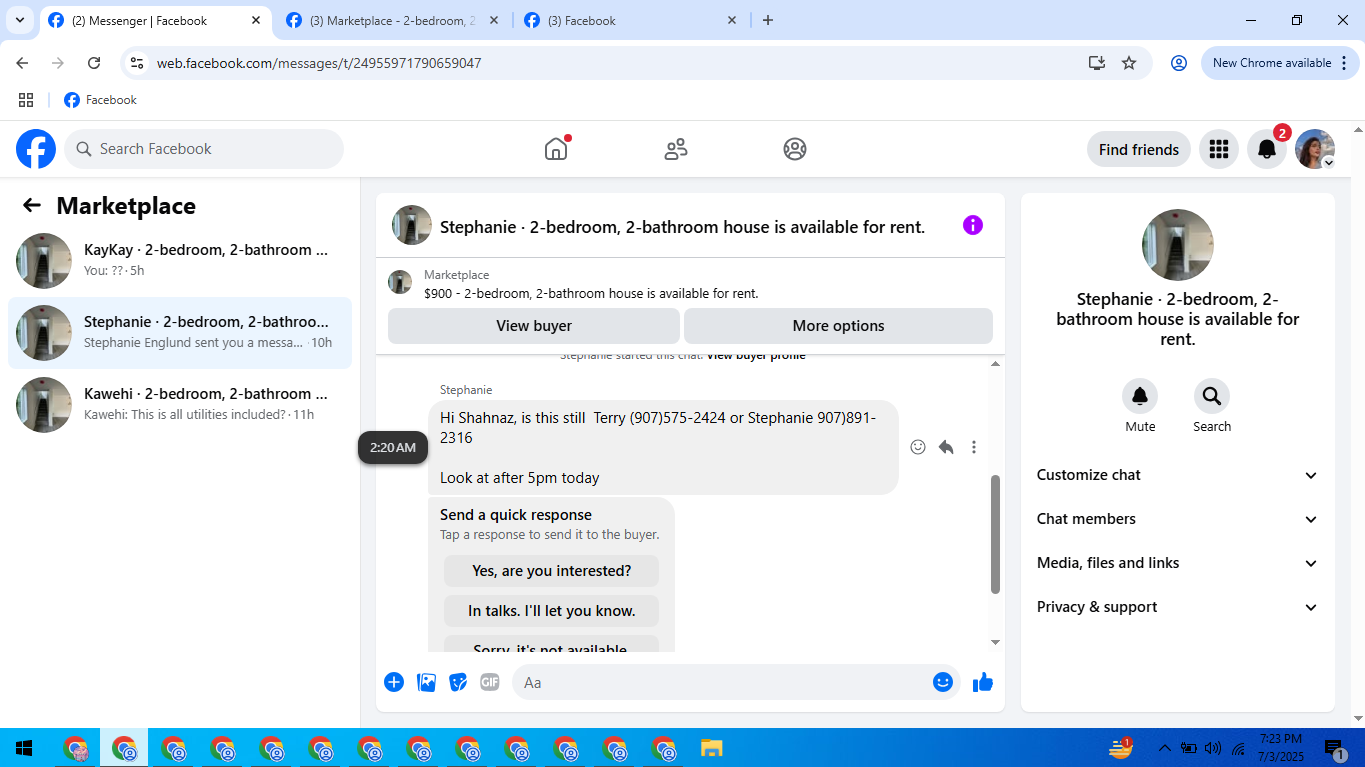
Task: Open a new Chrome tab
Action: [768, 20]
